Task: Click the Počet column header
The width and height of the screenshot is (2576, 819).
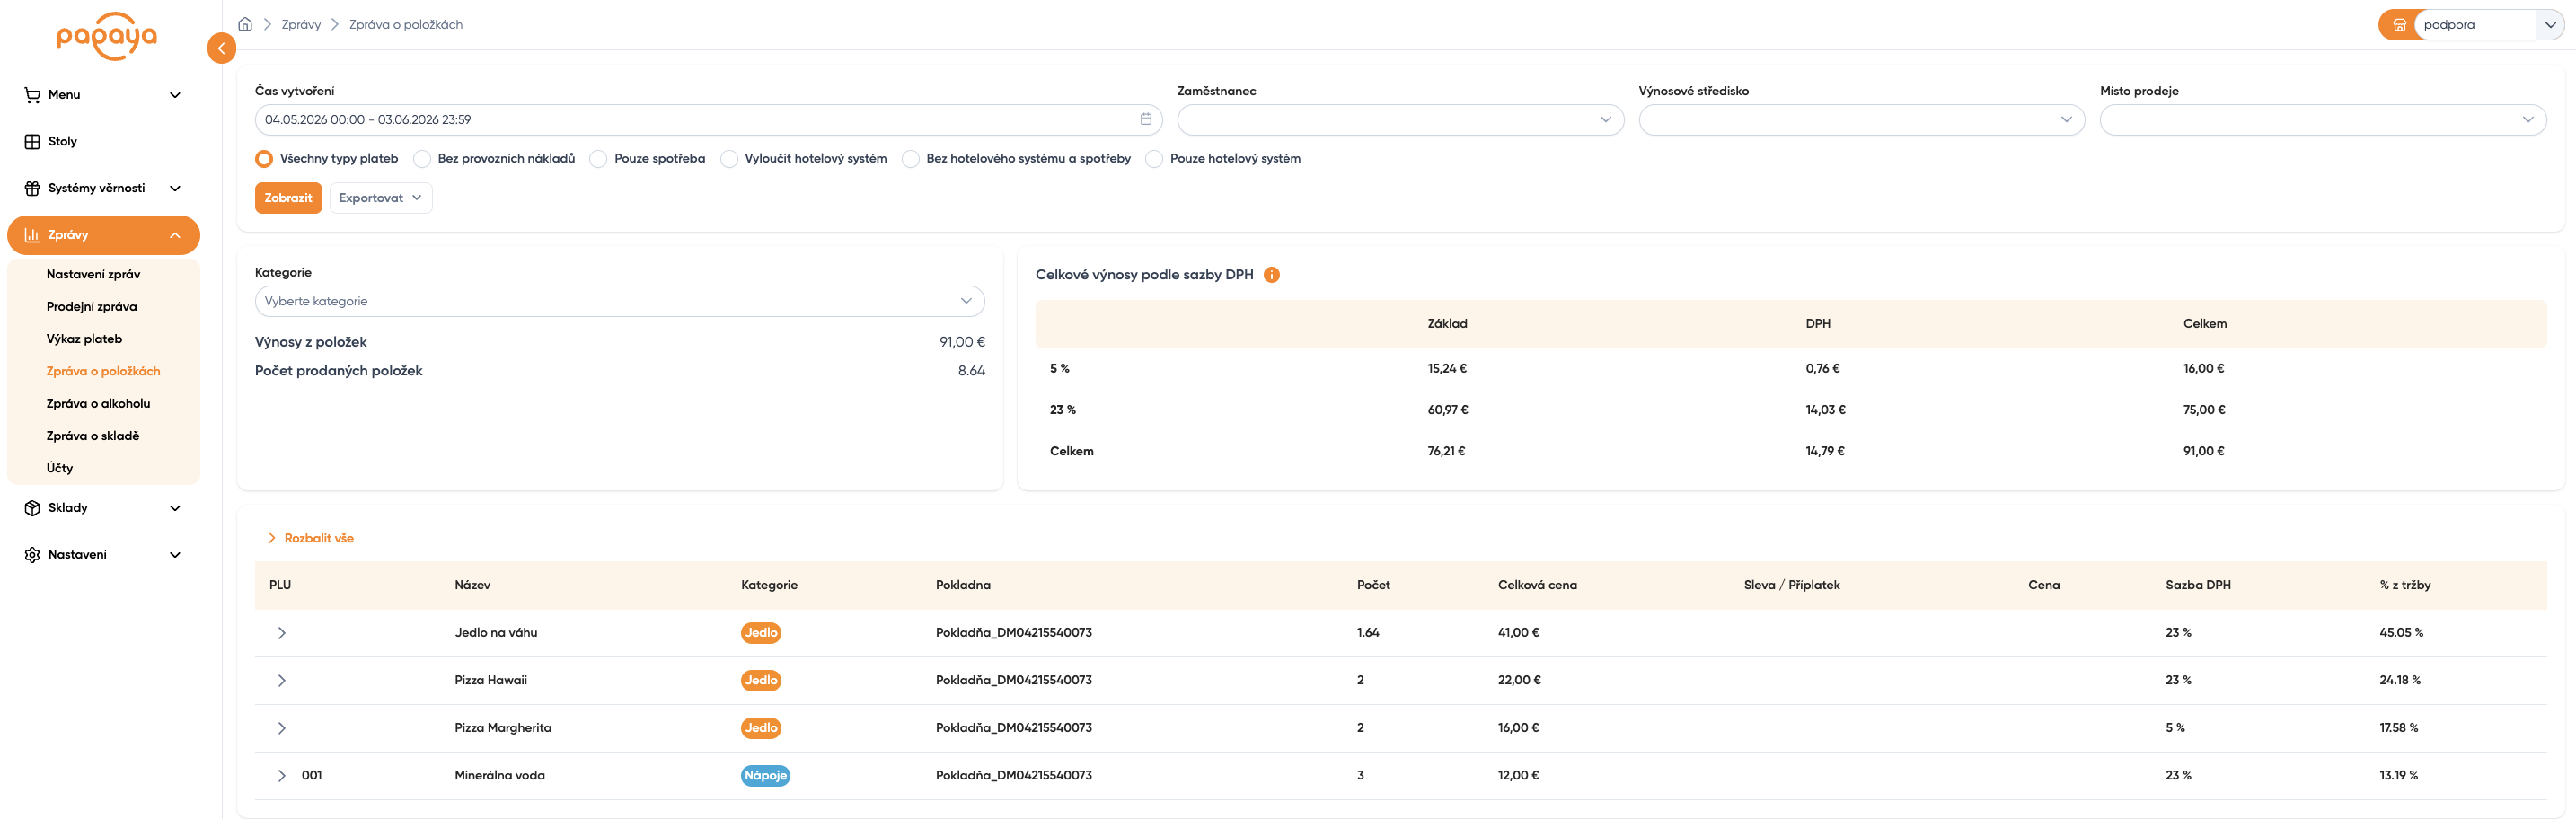Action: [x=1373, y=585]
